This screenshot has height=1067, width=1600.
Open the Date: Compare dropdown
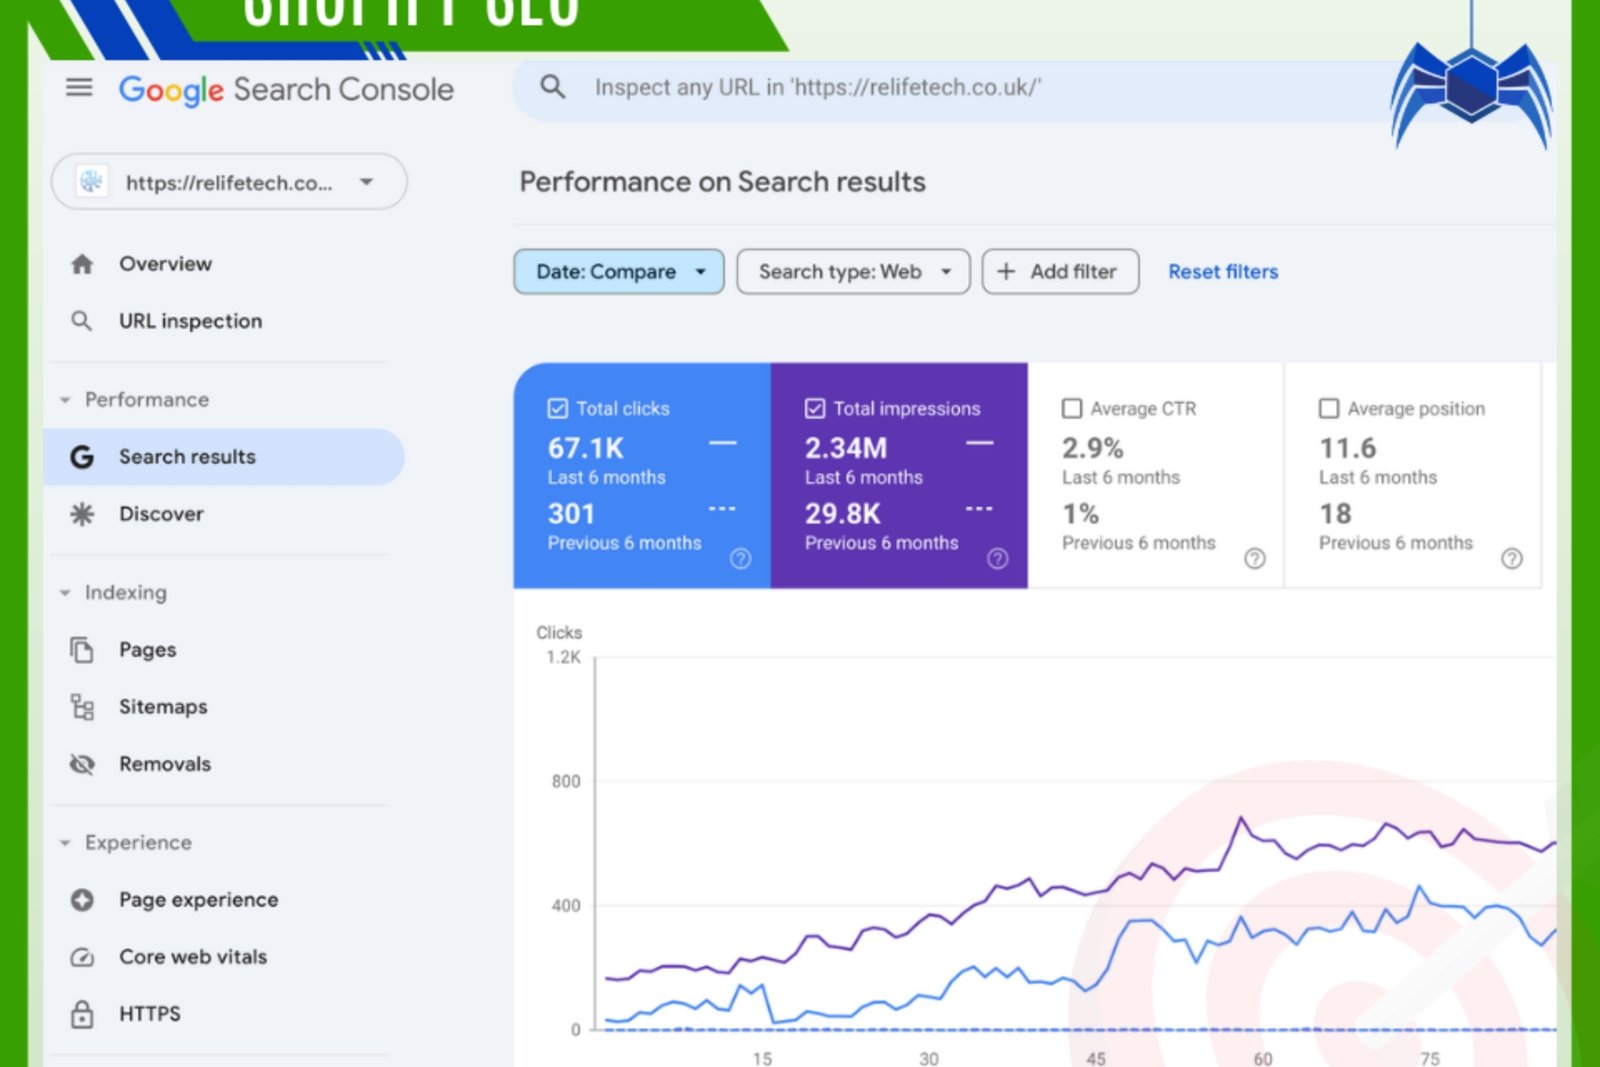tap(618, 272)
